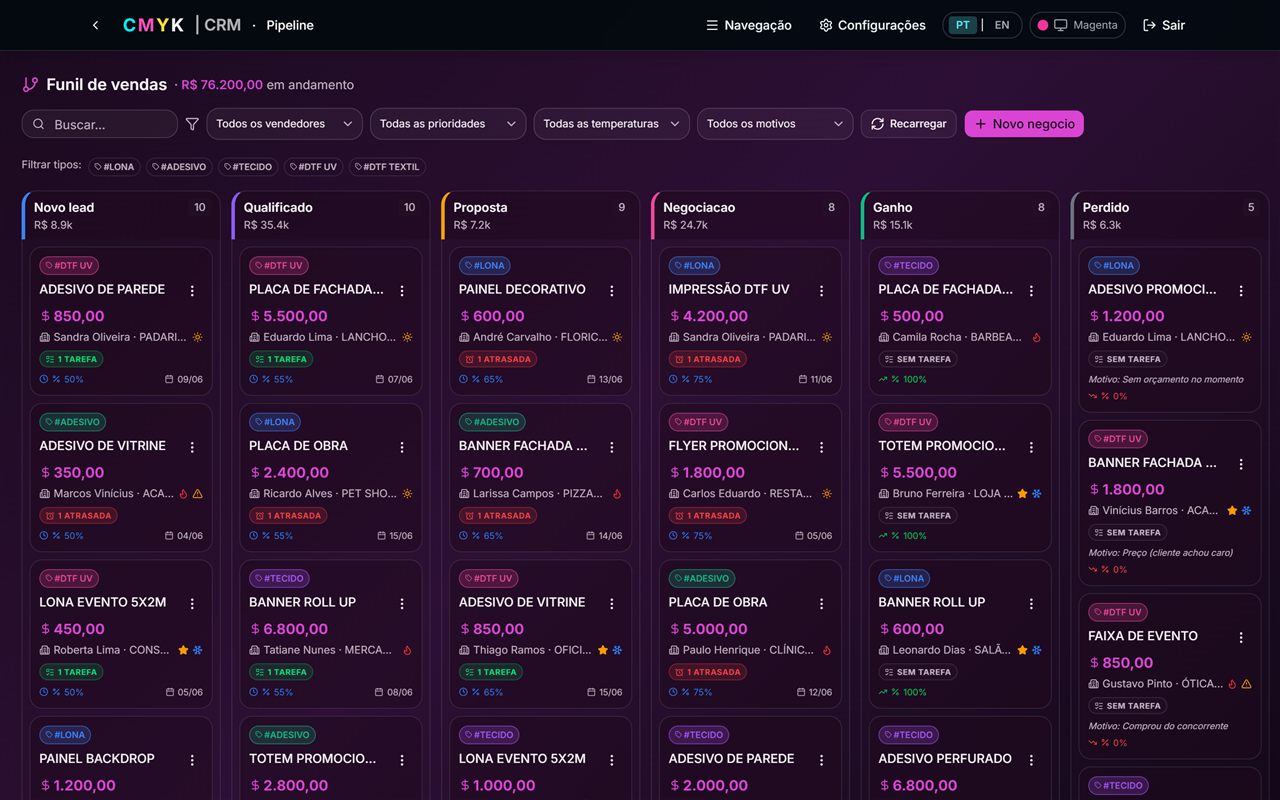The width and height of the screenshot is (1280, 800).
Task: Click the Funil de vendas branch icon
Action: point(30,85)
